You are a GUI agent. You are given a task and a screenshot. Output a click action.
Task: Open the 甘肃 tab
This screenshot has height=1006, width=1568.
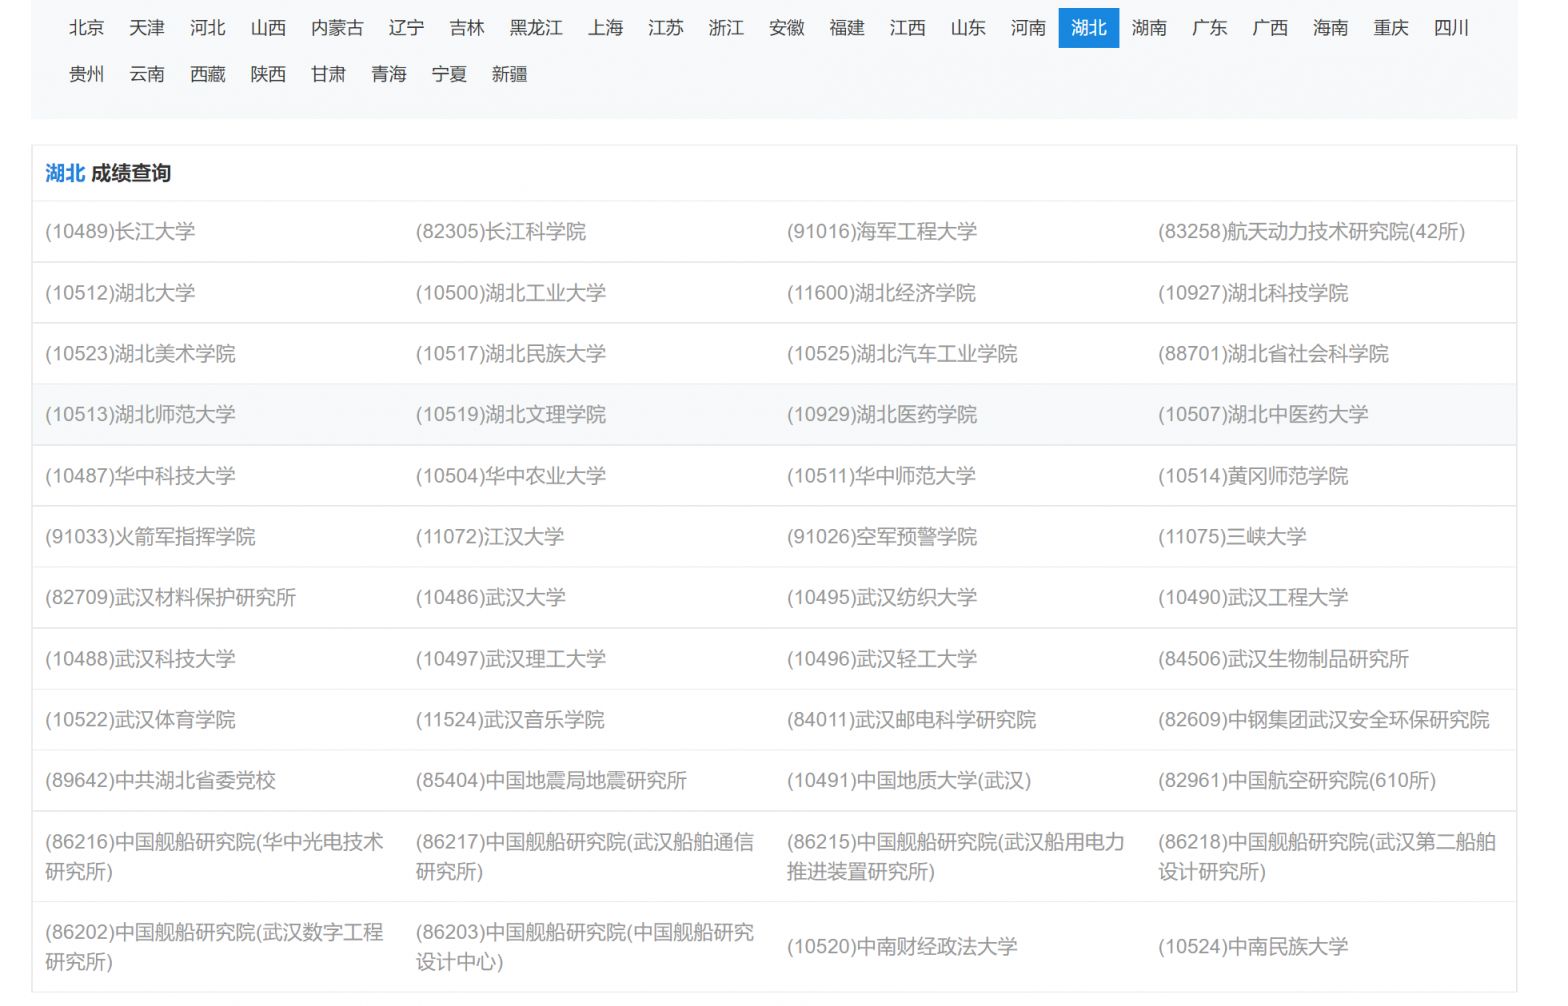click(x=328, y=74)
